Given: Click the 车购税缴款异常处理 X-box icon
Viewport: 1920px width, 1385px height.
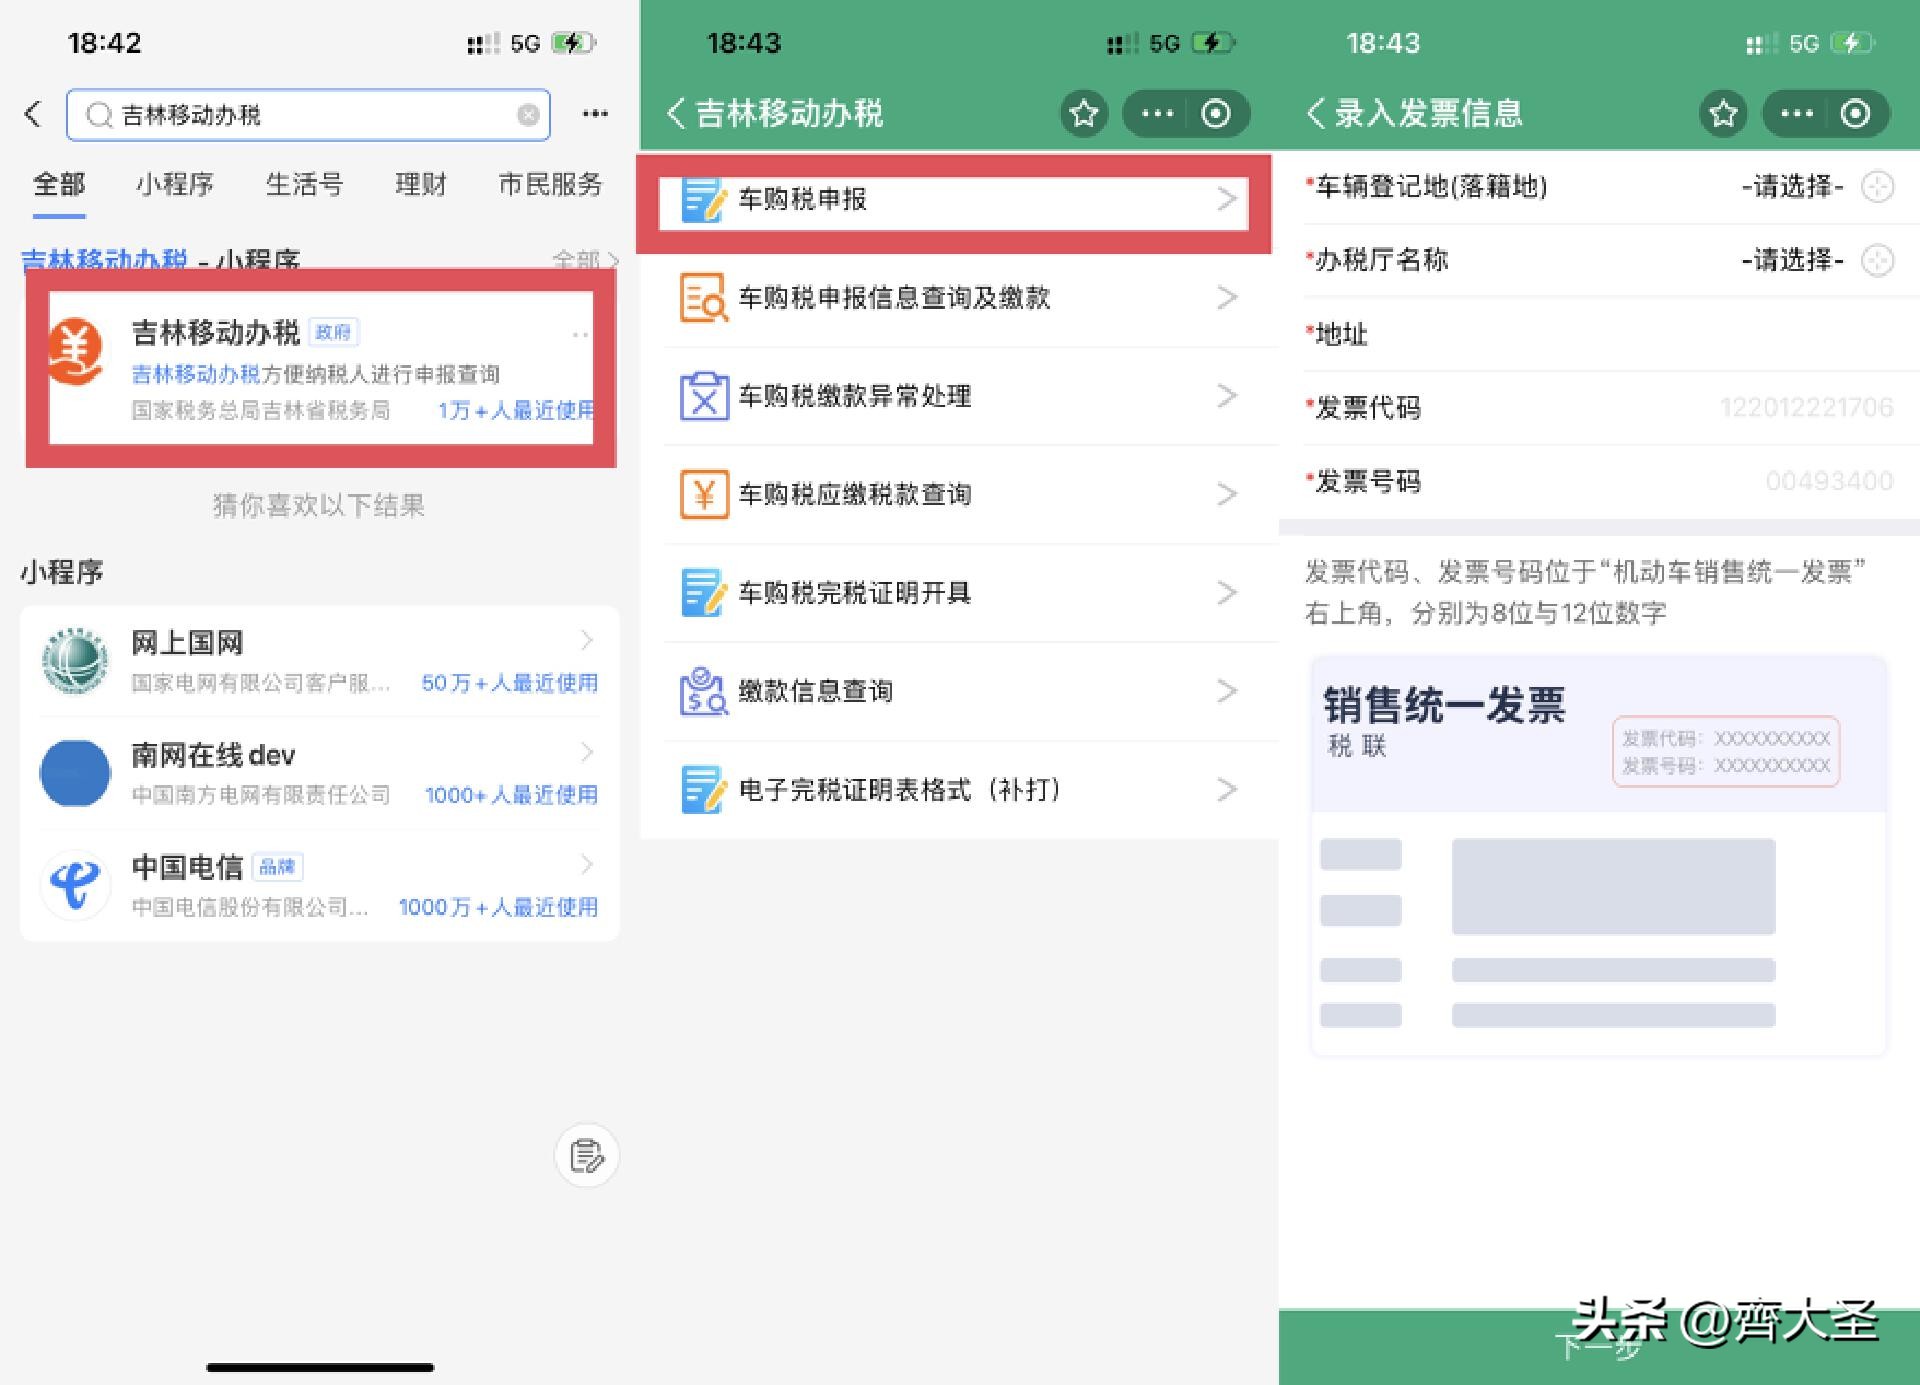Looking at the screenshot, I should (703, 396).
